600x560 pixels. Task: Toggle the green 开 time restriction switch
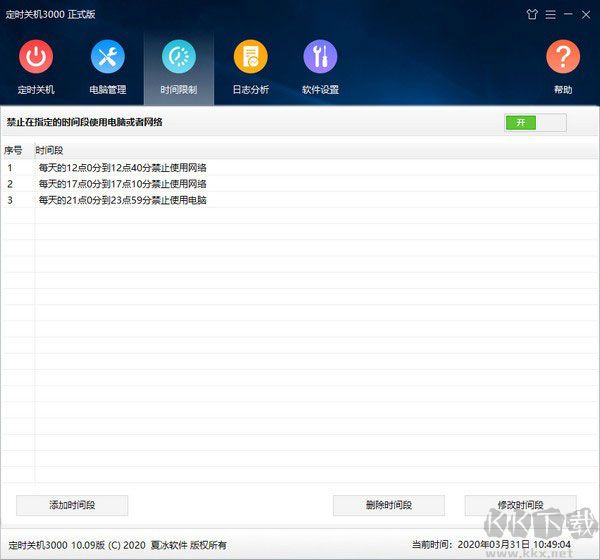pos(535,122)
